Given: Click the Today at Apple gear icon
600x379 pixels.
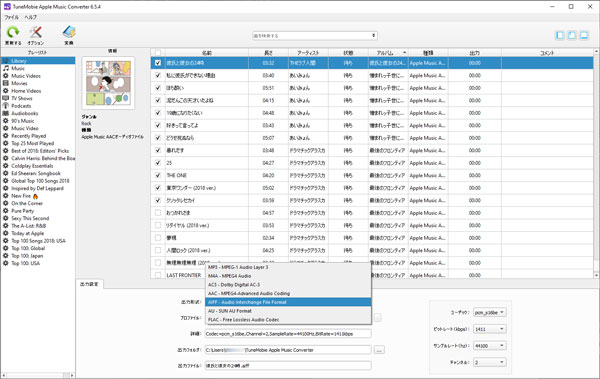Looking at the screenshot, I should tap(5, 233).
